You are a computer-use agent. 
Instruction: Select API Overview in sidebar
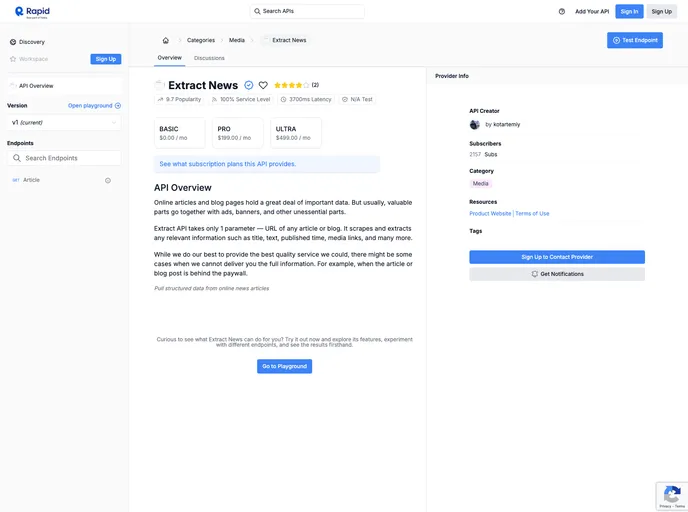64,86
